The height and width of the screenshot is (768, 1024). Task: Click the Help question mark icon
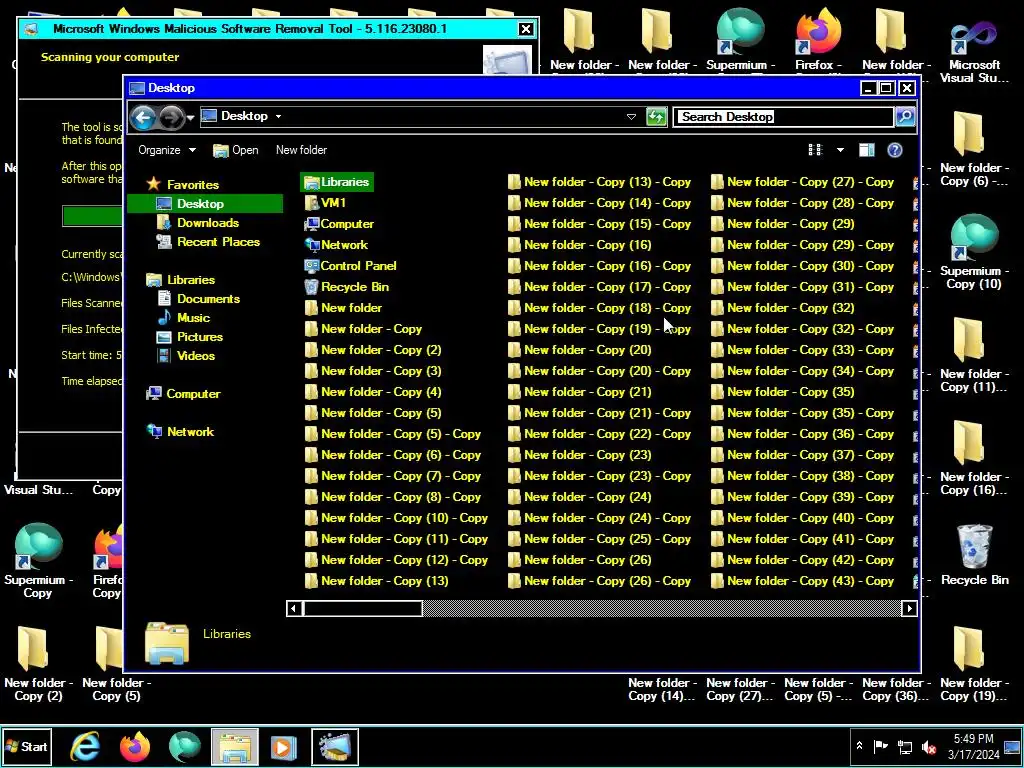pos(895,150)
